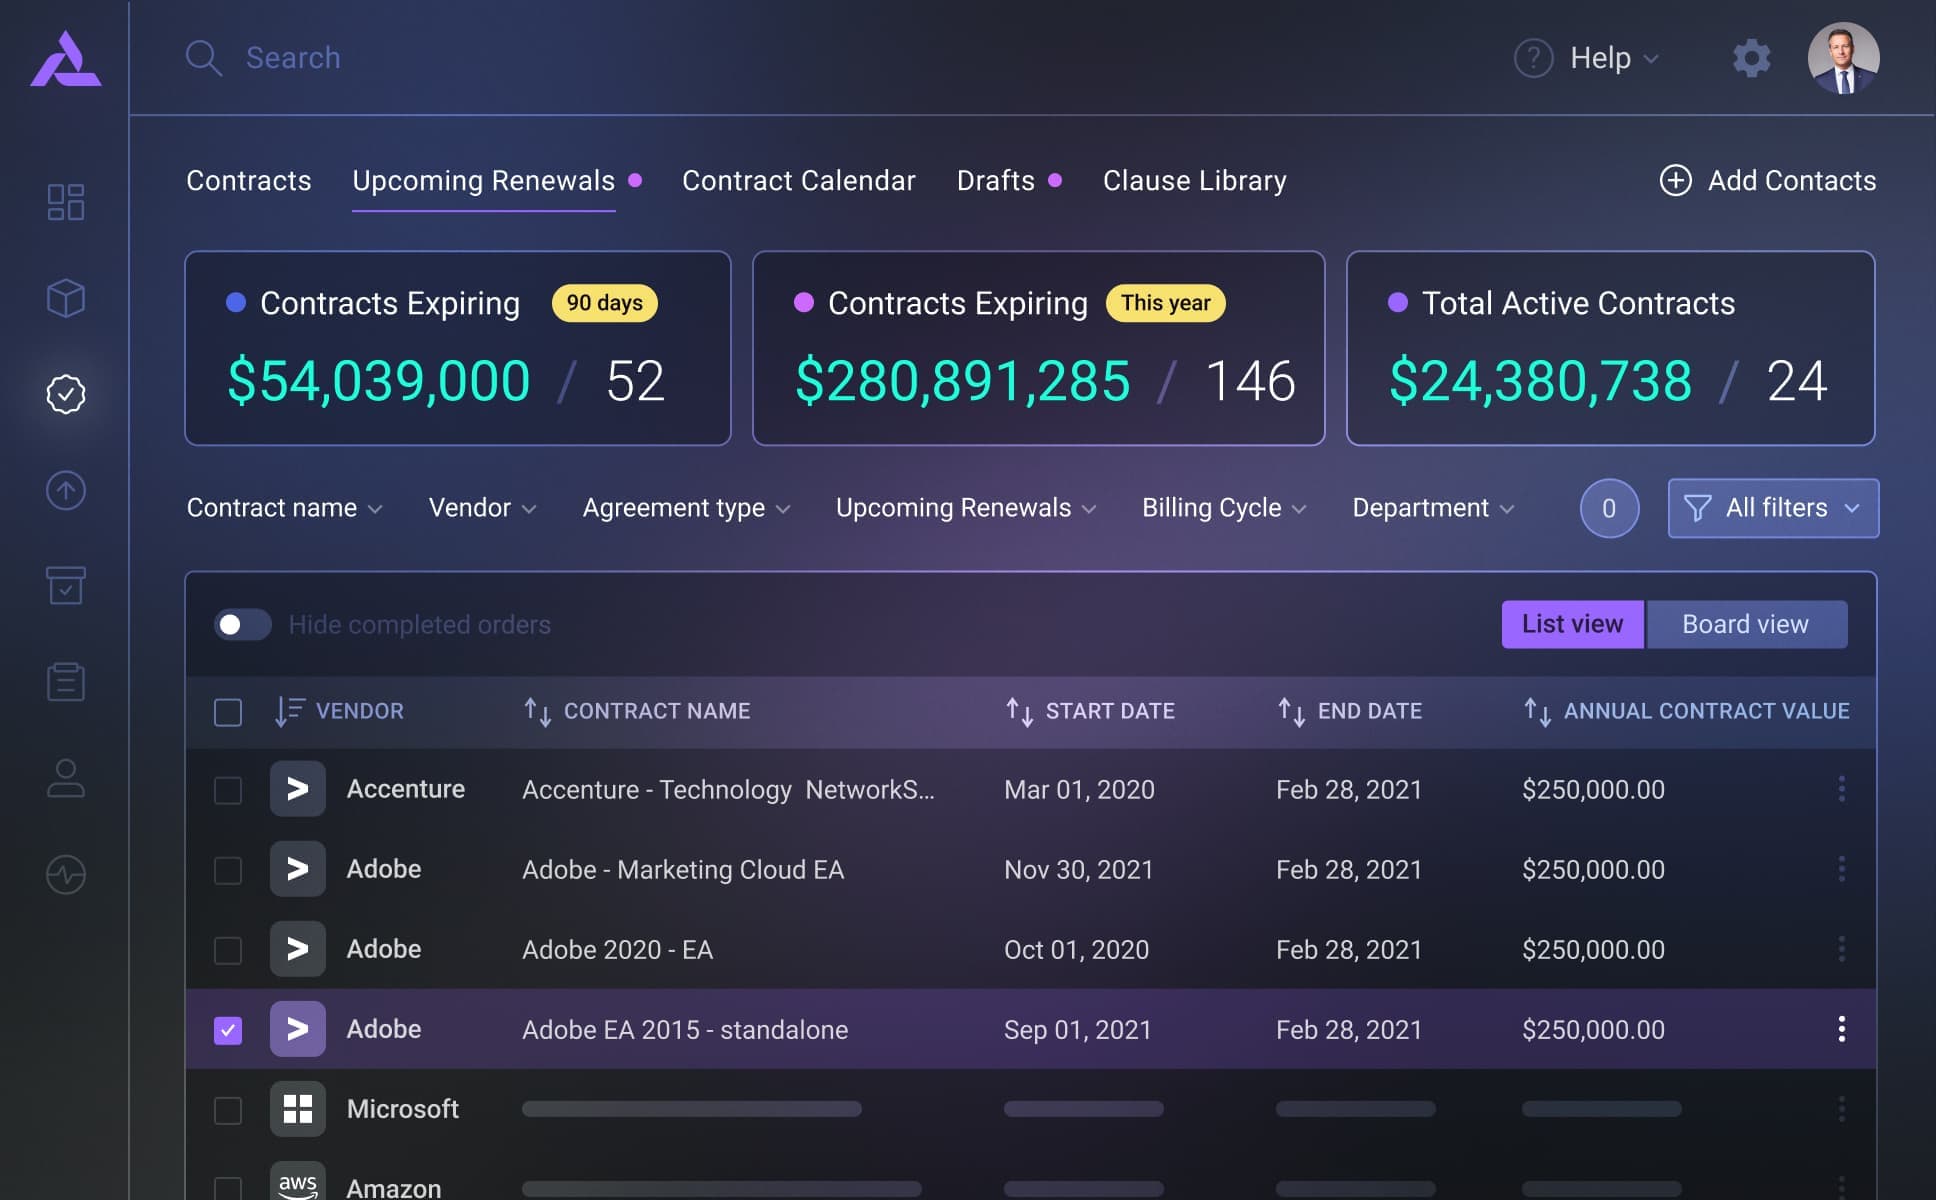Click Adobe EA 2015 - standalone contract name

click(x=685, y=1030)
